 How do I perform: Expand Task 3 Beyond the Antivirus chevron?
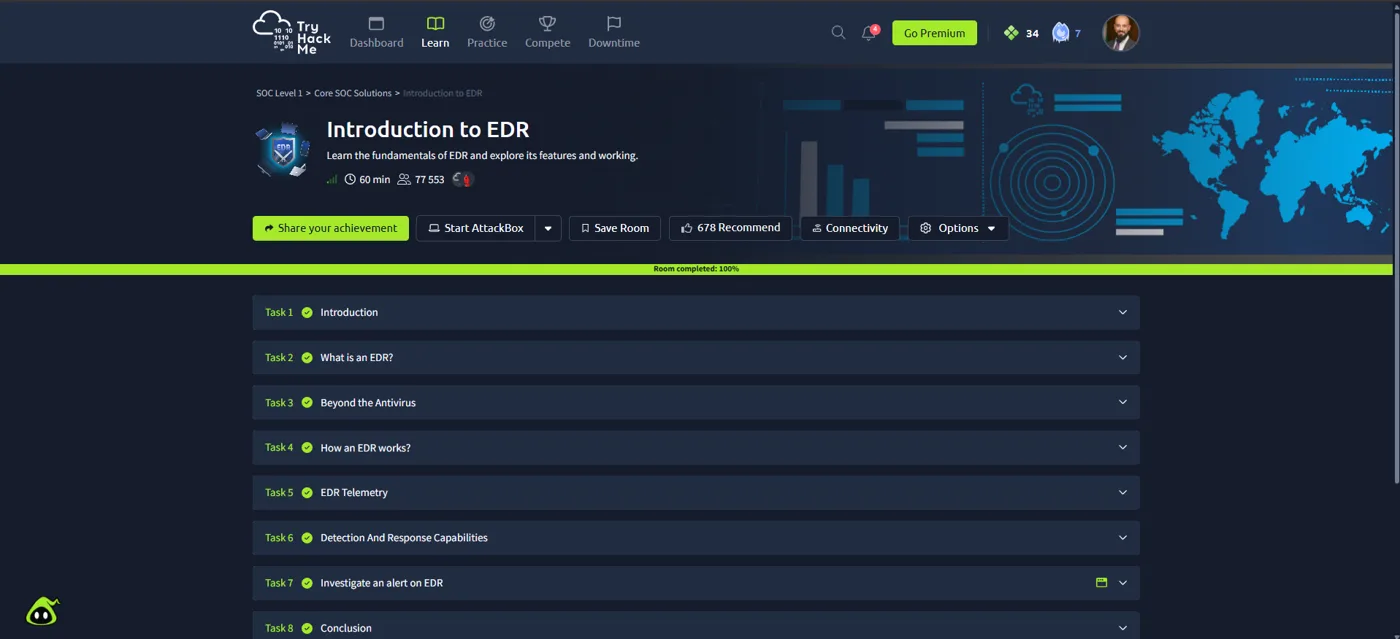[1122, 403]
